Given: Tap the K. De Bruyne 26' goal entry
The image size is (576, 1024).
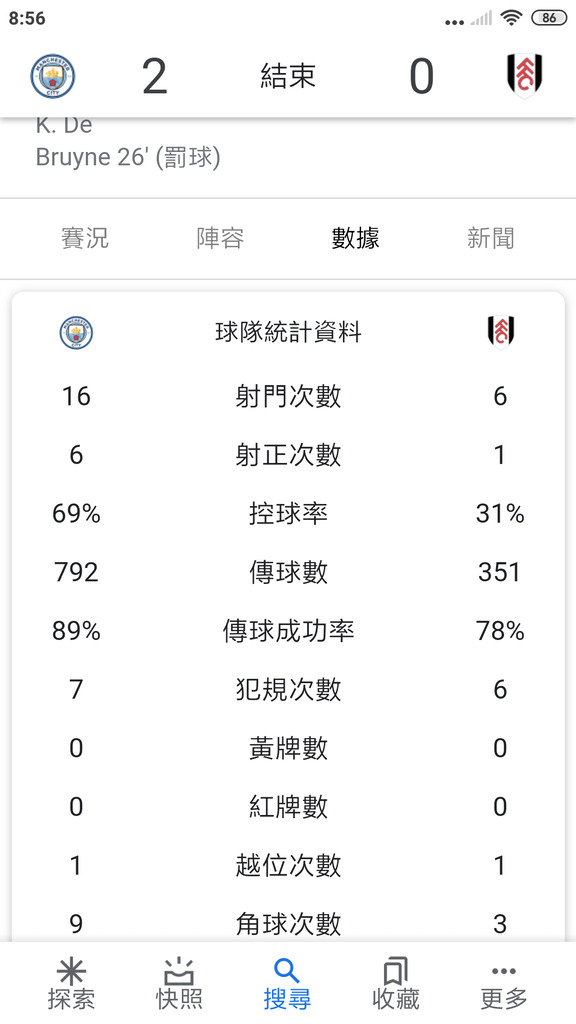Looking at the screenshot, I should tap(128, 141).
